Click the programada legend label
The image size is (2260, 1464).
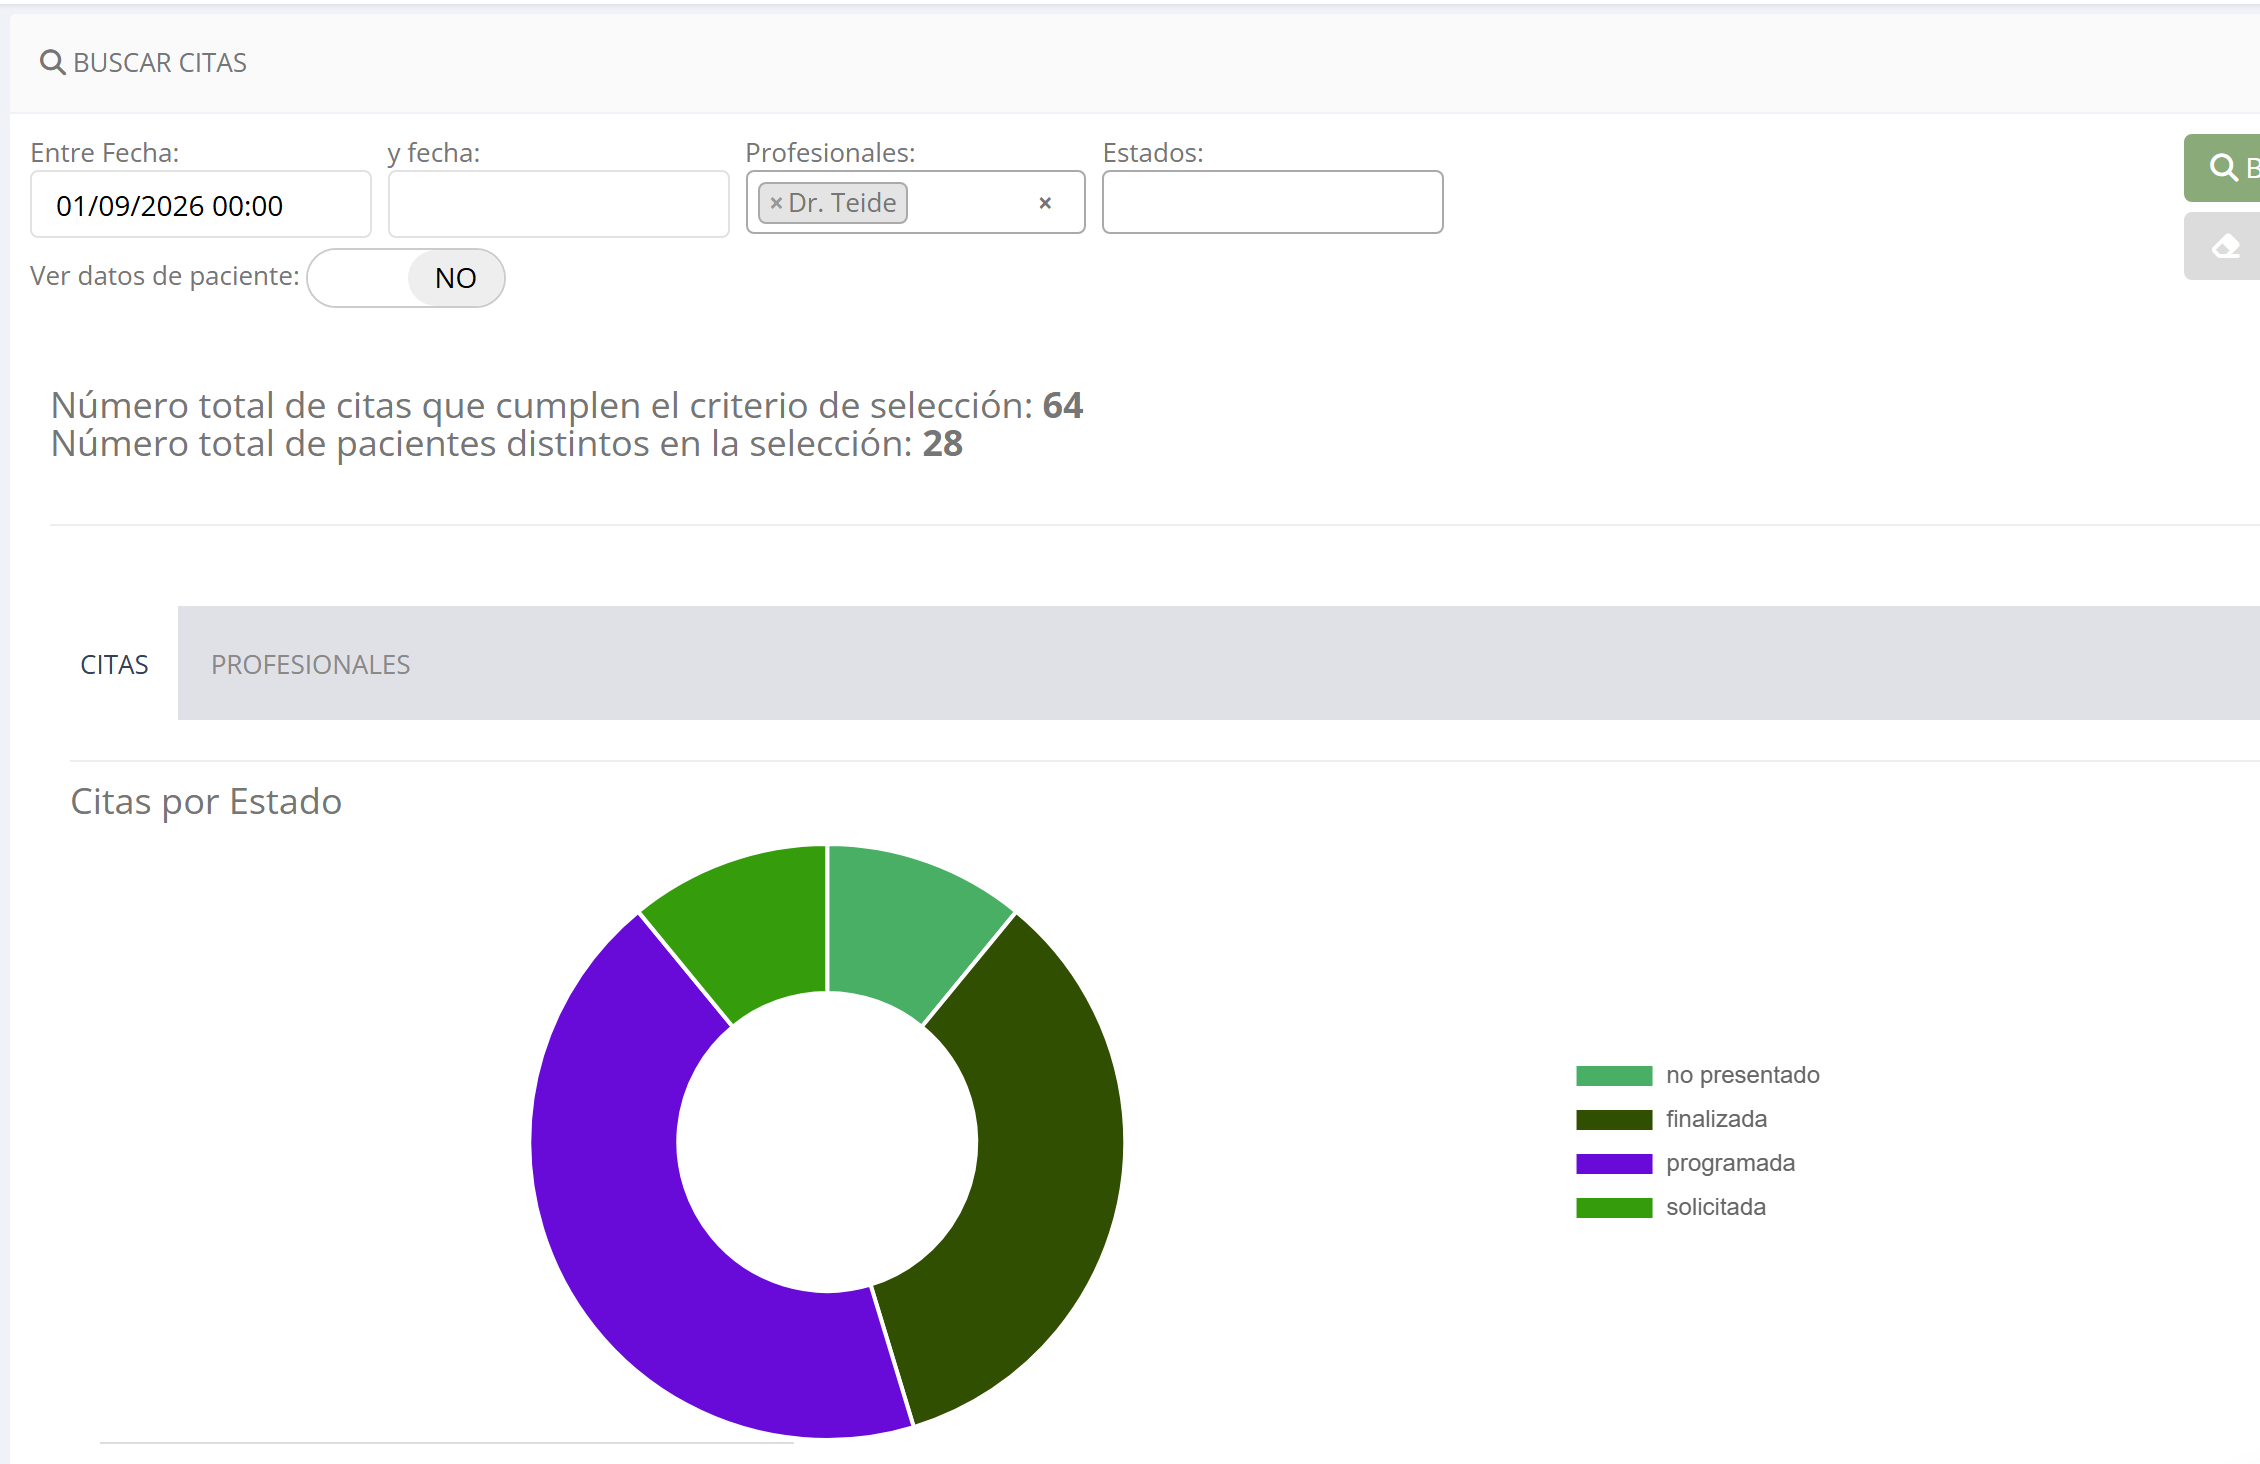coord(1730,1163)
